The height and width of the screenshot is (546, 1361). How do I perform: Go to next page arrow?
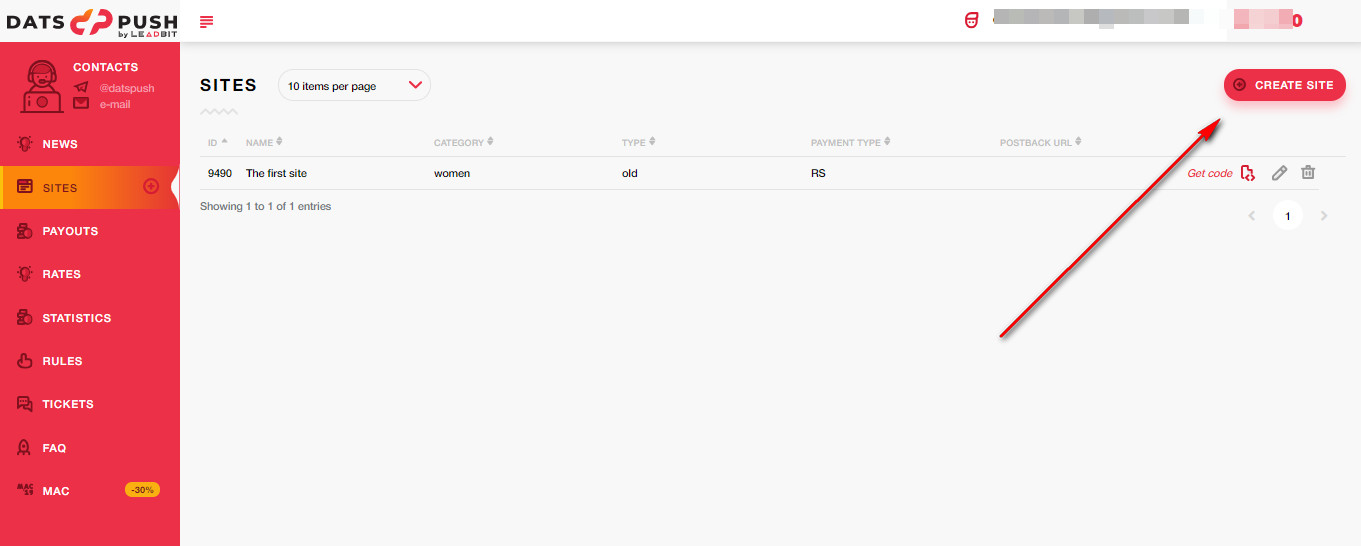click(x=1324, y=216)
